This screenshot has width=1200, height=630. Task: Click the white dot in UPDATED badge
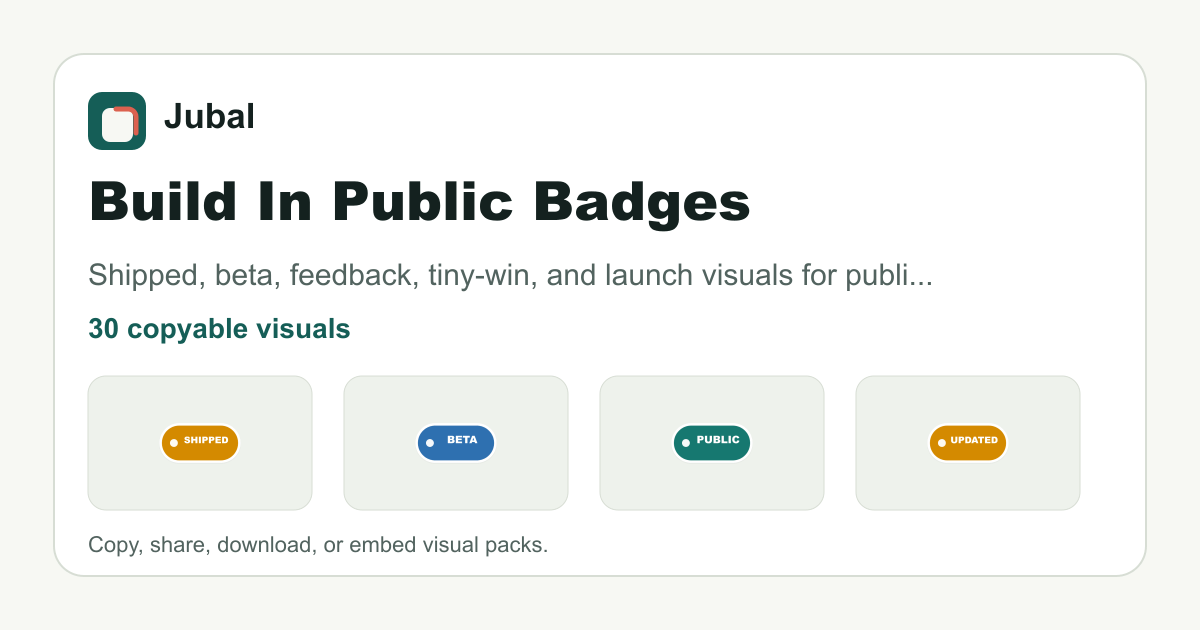pos(942,443)
